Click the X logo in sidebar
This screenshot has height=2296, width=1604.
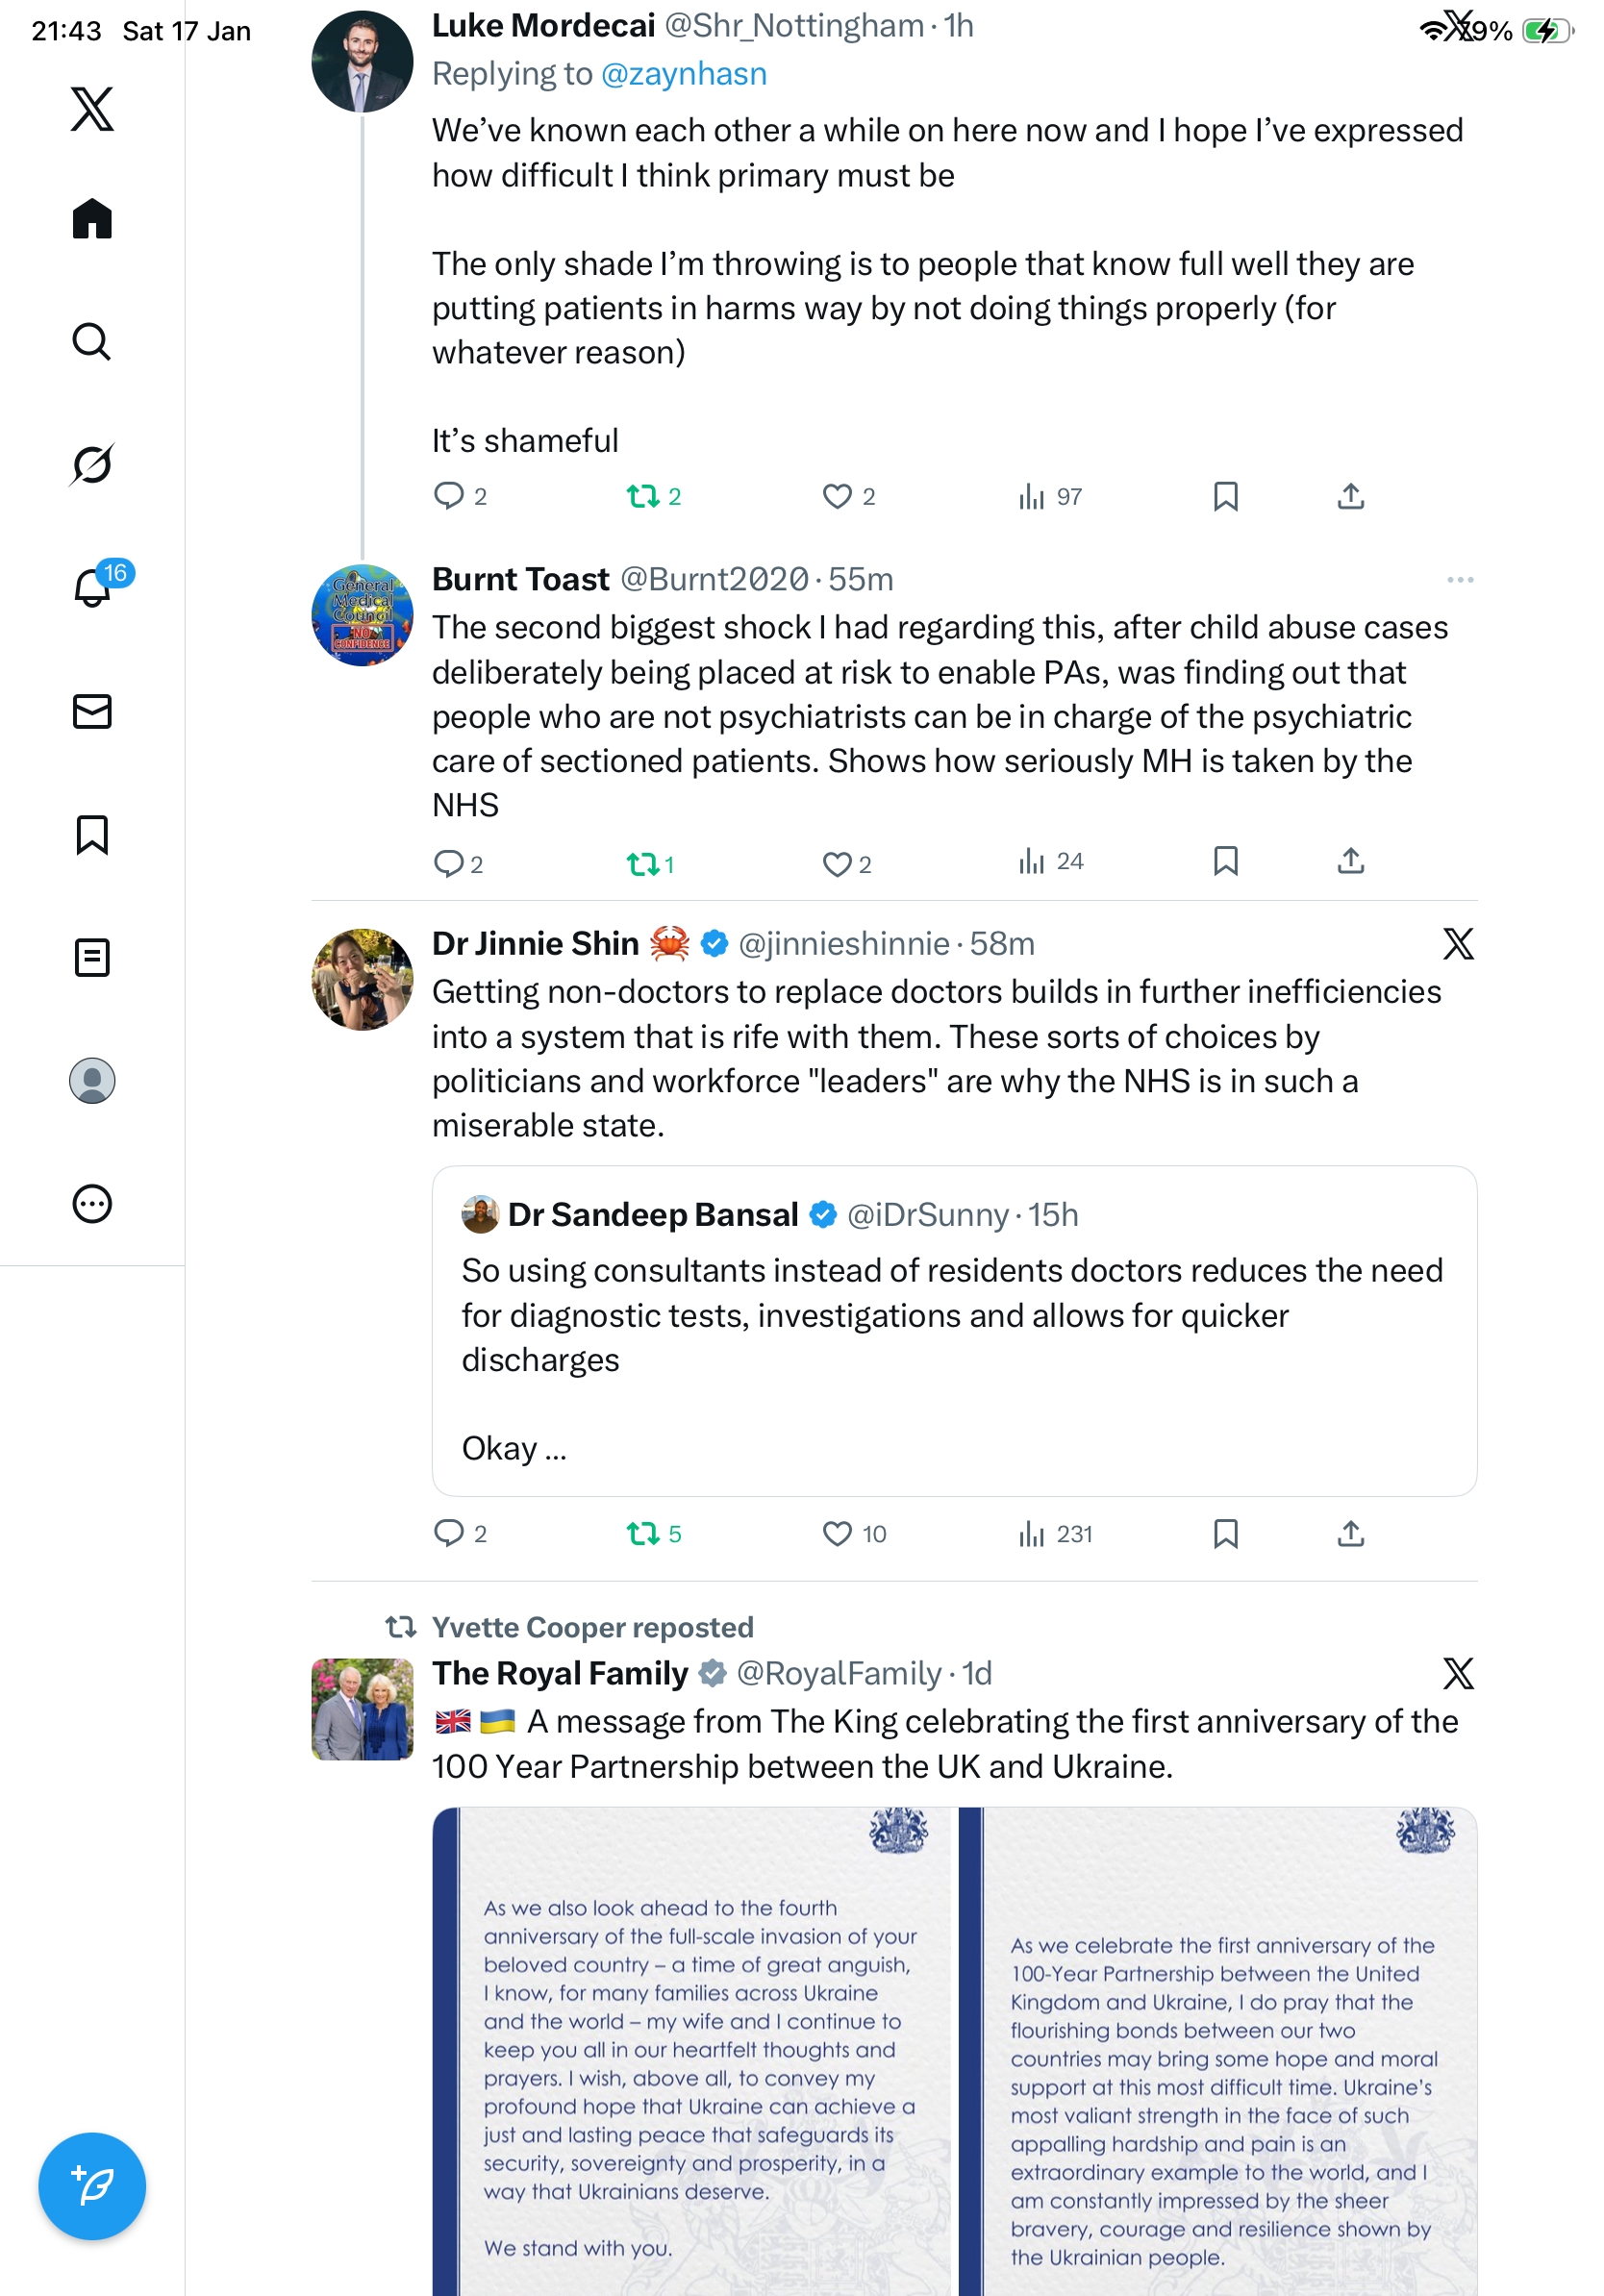click(x=92, y=108)
